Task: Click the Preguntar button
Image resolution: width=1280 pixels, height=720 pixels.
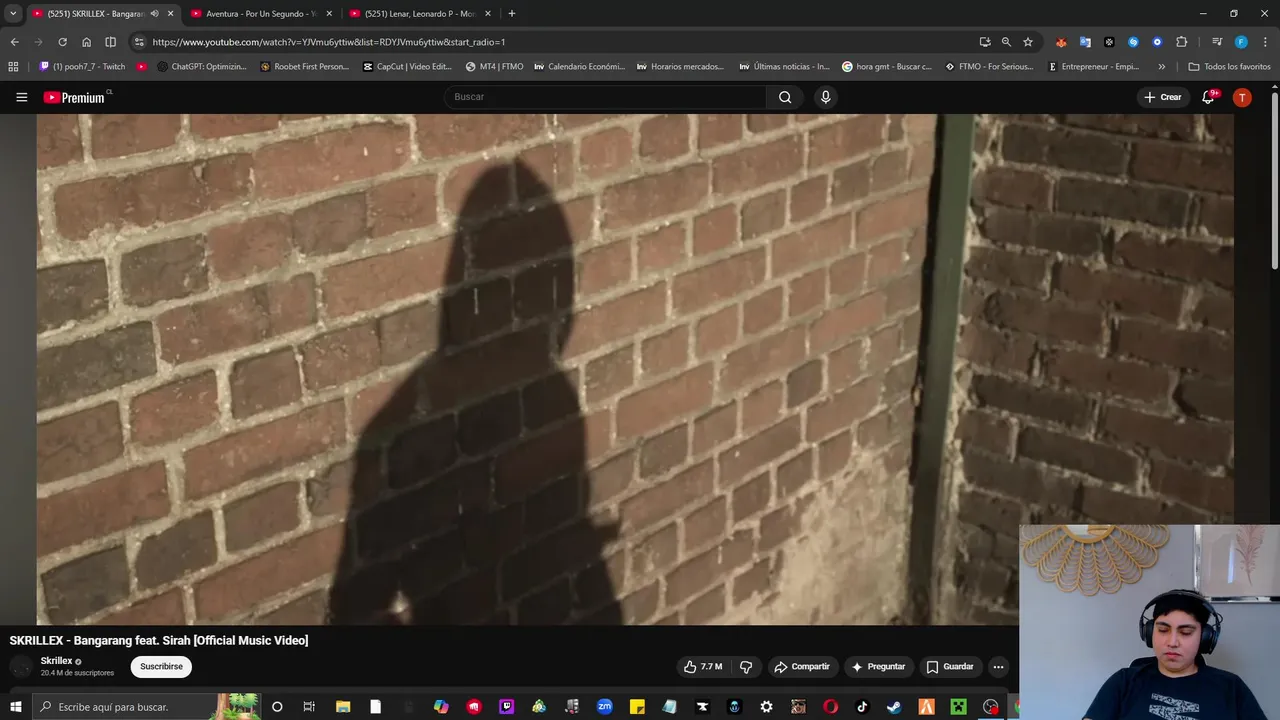Action: point(878,667)
